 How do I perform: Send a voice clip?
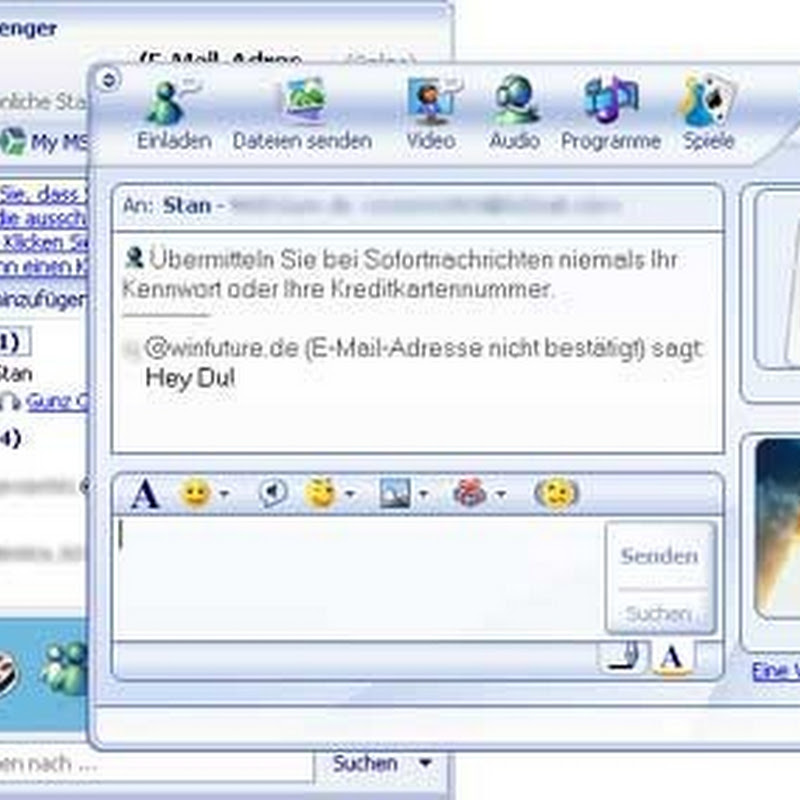[x=273, y=493]
